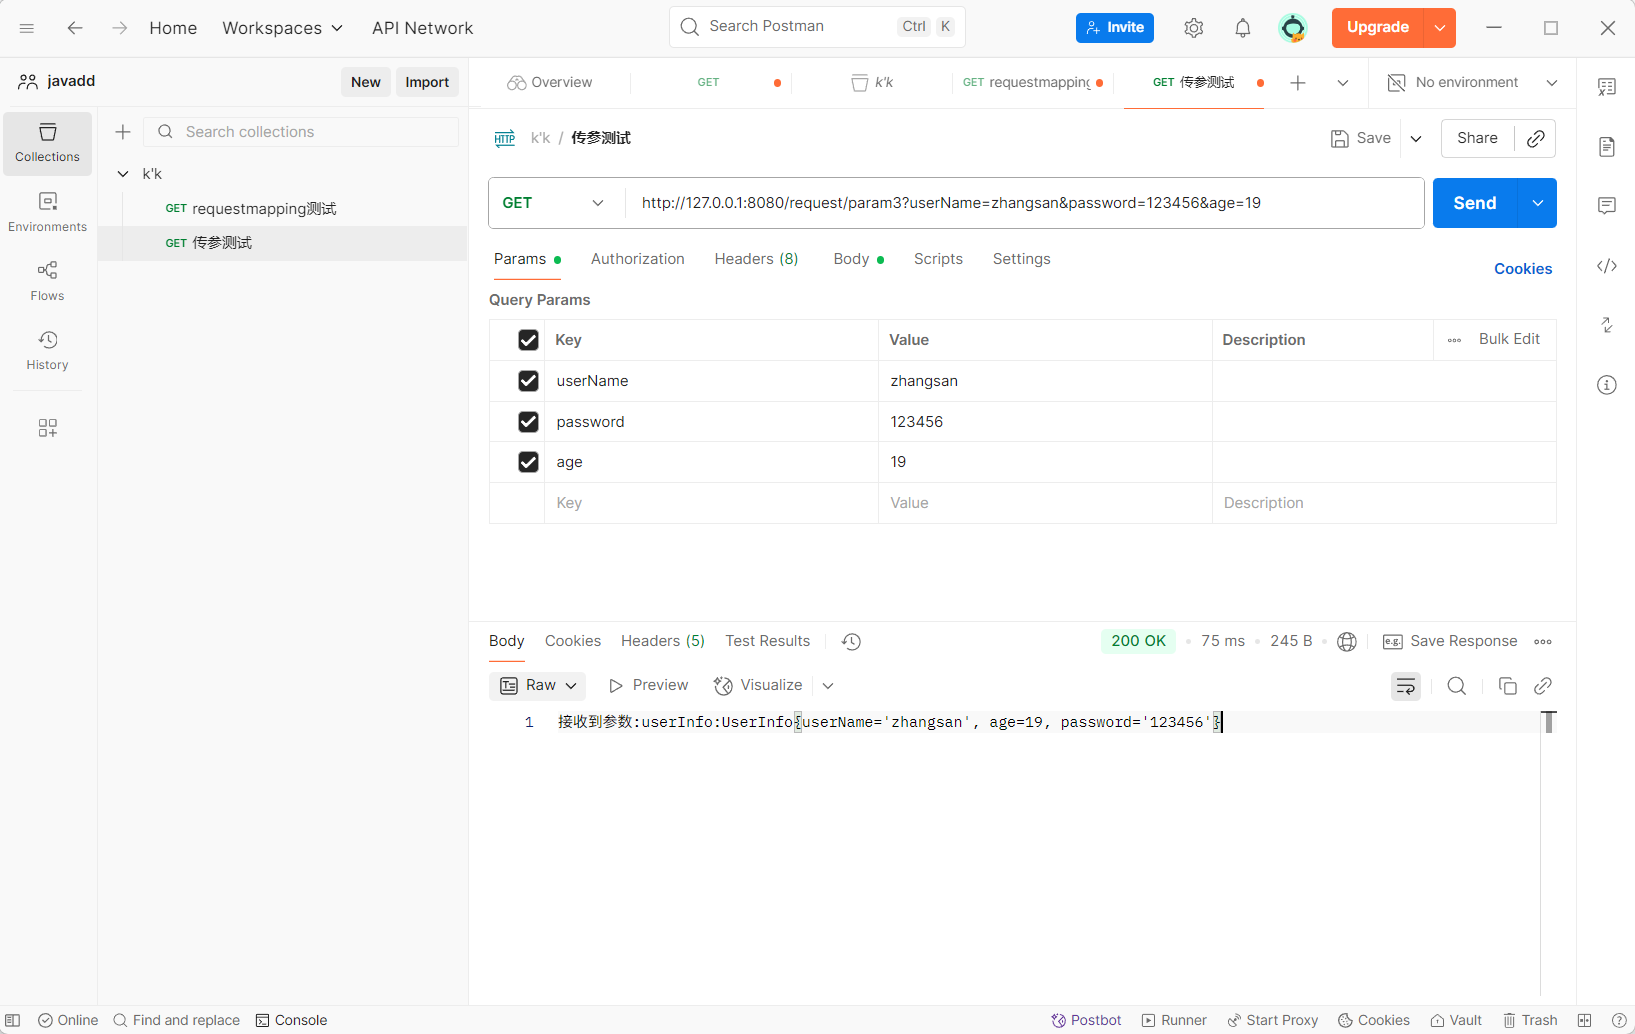Open the Send options arrow
Screen dimensions: 1635x1034
(1537, 203)
